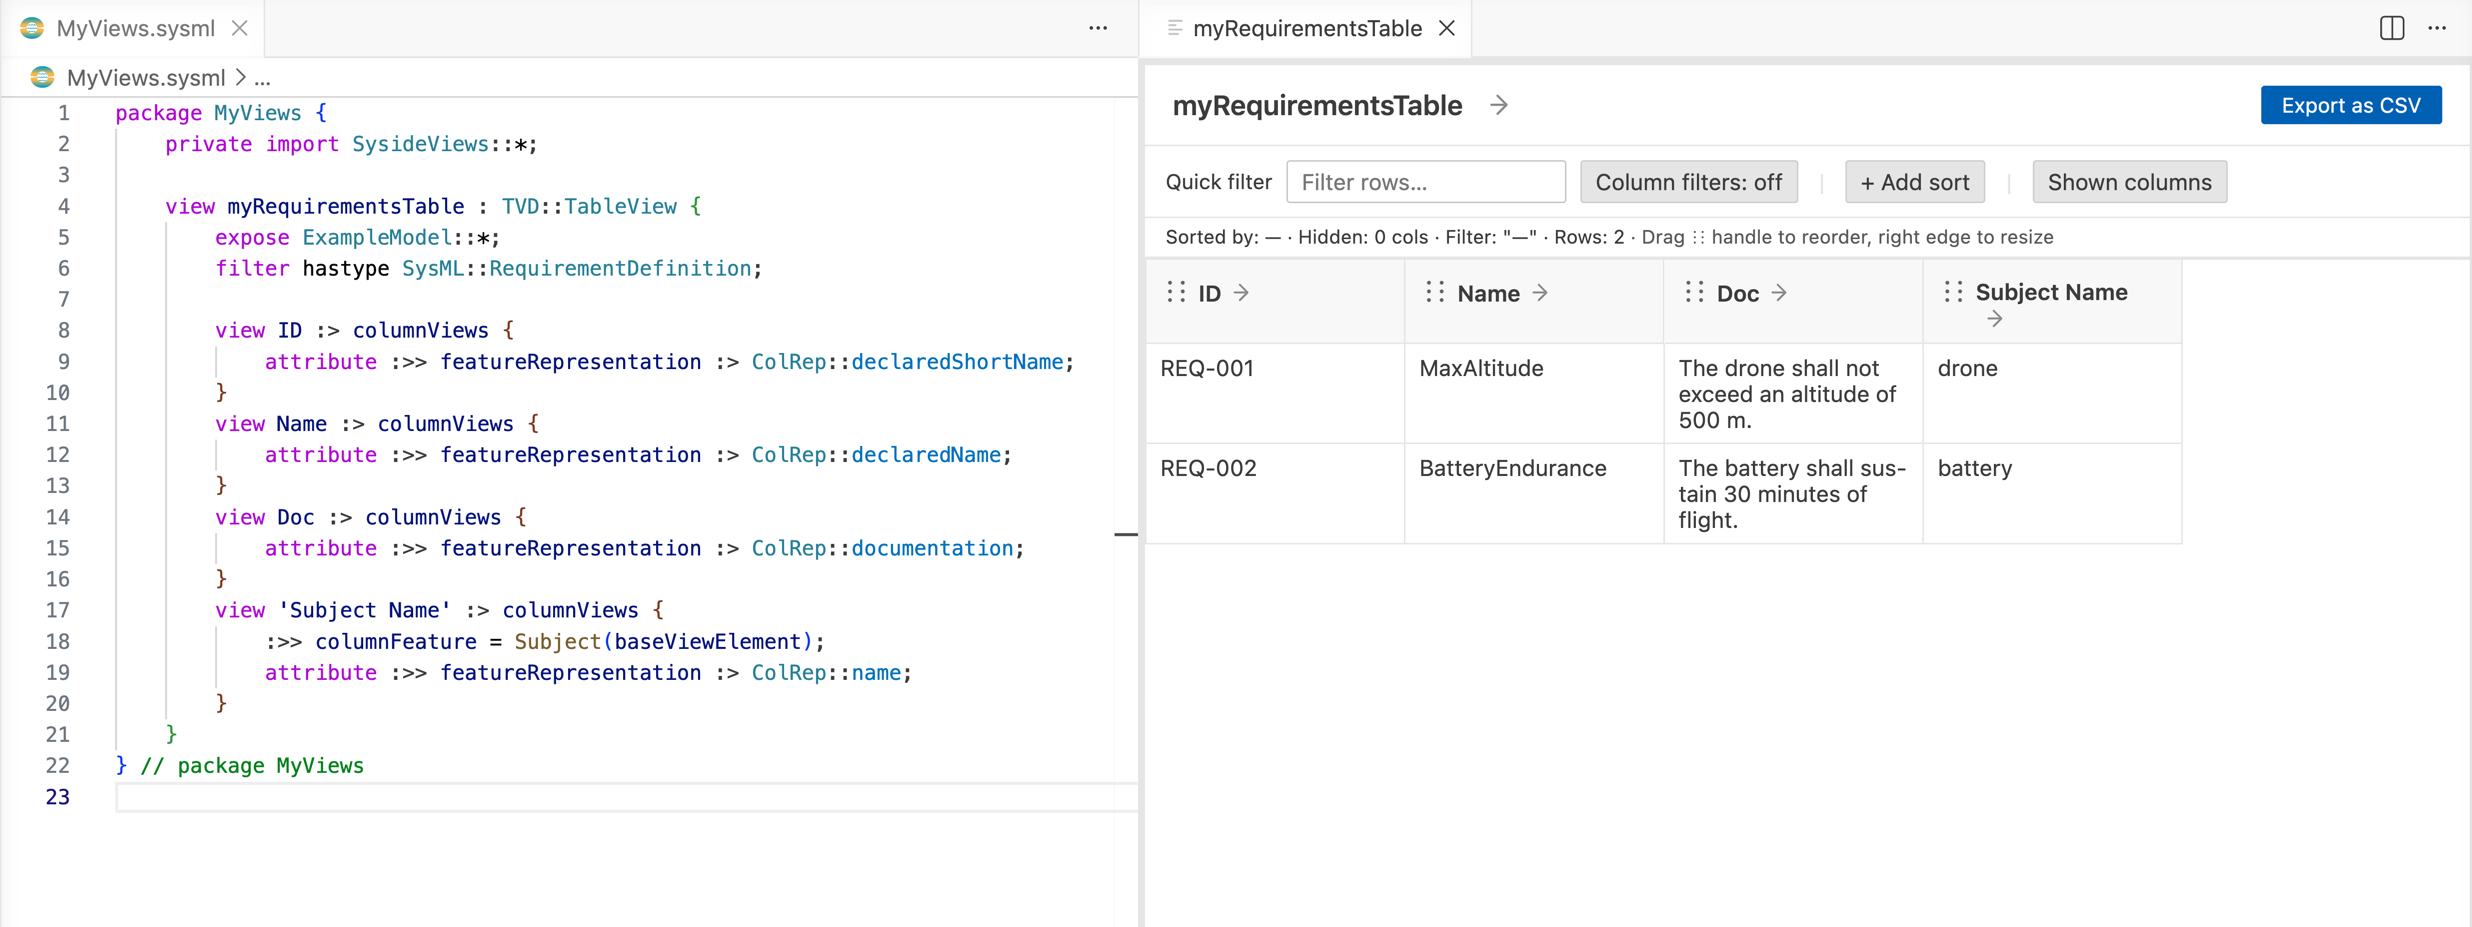Select the REQ-002 cell
The width and height of the screenshot is (2472, 927).
(1275, 493)
